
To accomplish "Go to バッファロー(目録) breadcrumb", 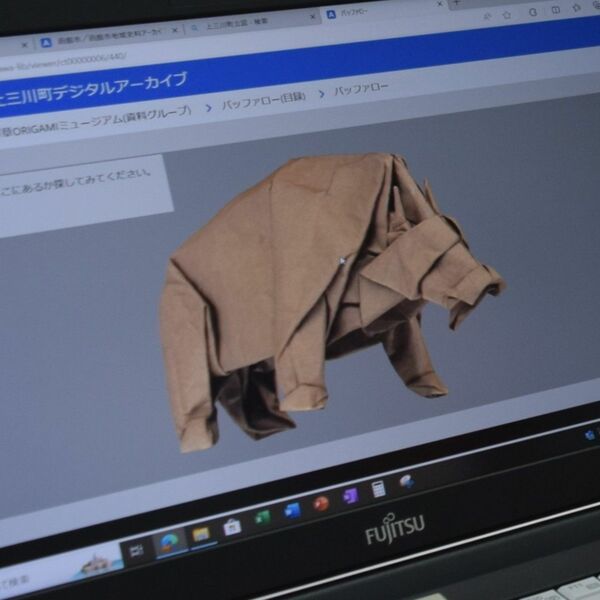I will point(264,101).
